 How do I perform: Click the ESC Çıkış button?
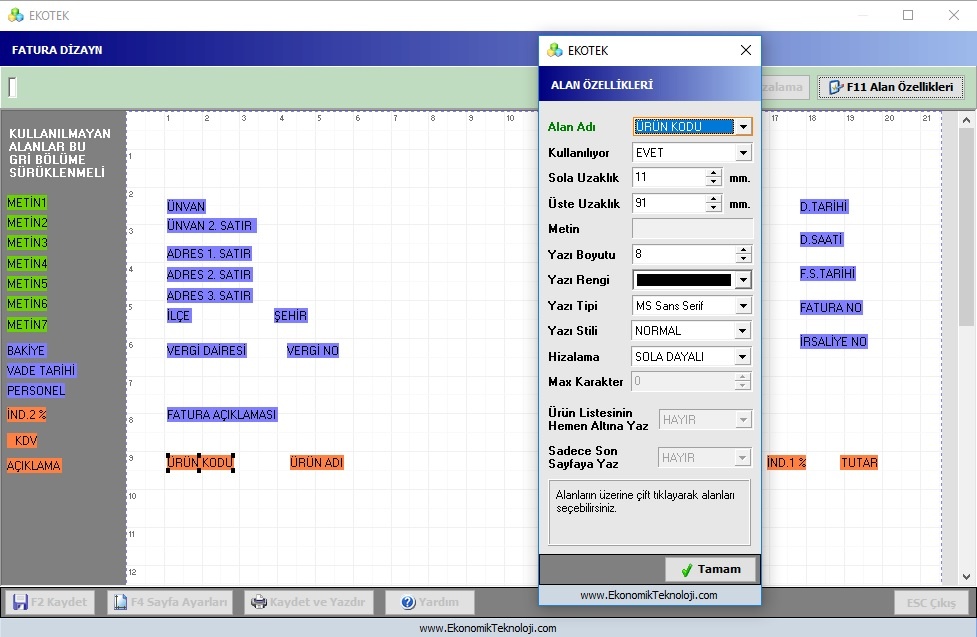coord(931,603)
